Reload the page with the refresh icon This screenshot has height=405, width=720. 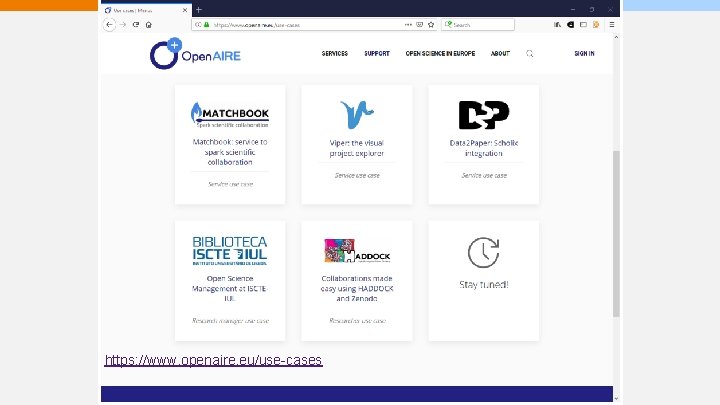click(136, 25)
